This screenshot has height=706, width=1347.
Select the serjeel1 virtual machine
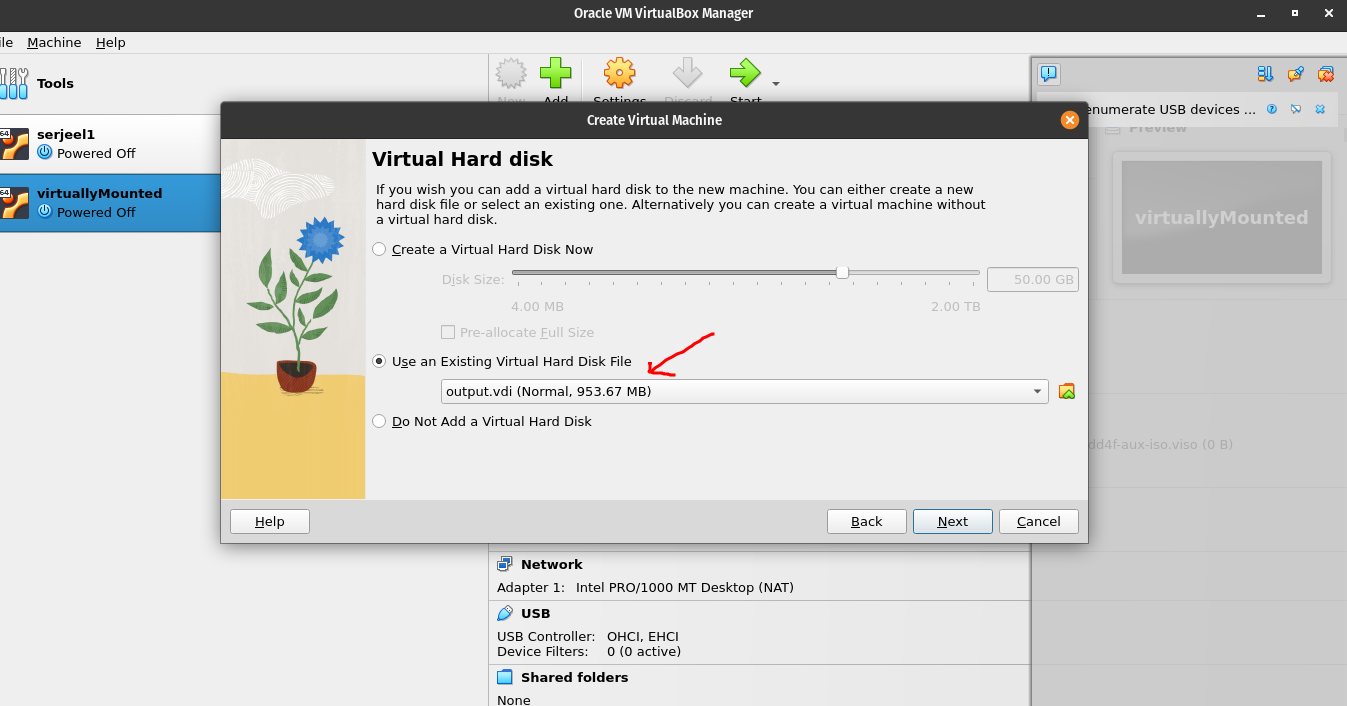tap(110, 143)
